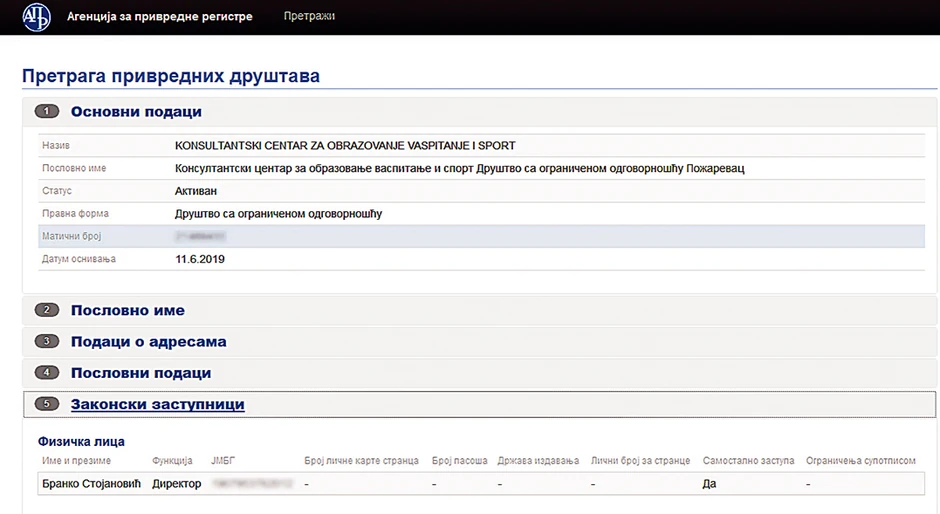Open Агенција за привредне регистре home link

pyautogui.click(x=159, y=17)
